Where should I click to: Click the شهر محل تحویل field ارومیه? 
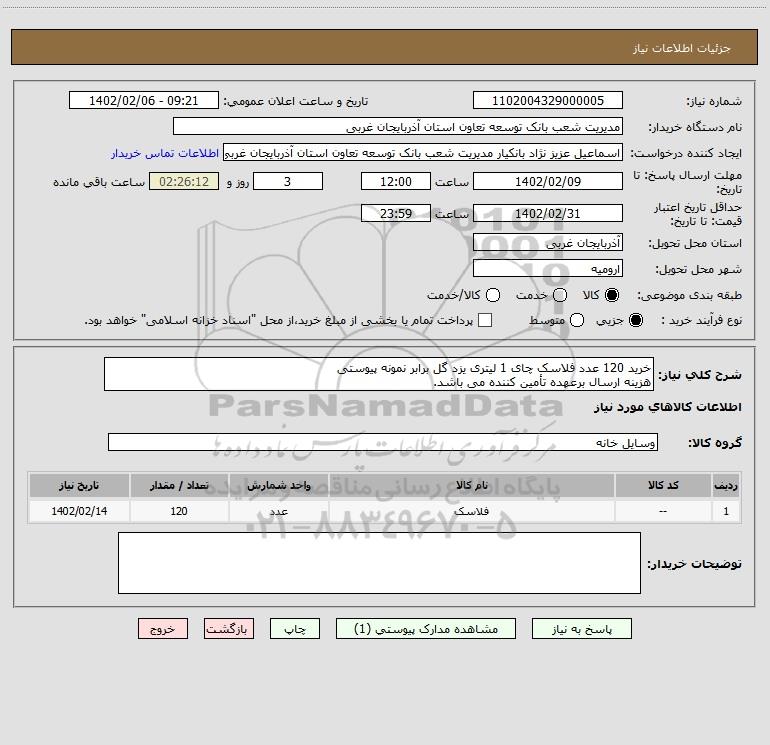pos(548,268)
